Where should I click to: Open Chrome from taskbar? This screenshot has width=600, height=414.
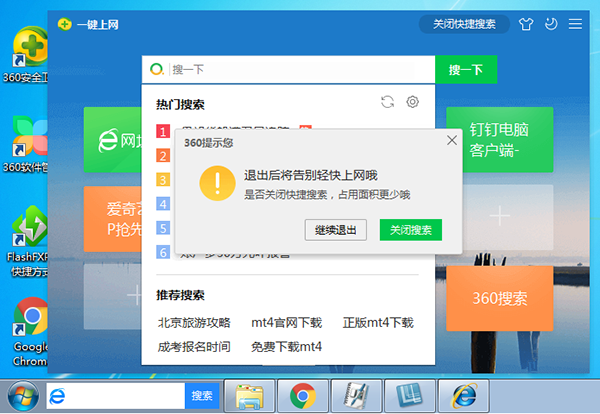pyautogui.click(x=303, y=396)
